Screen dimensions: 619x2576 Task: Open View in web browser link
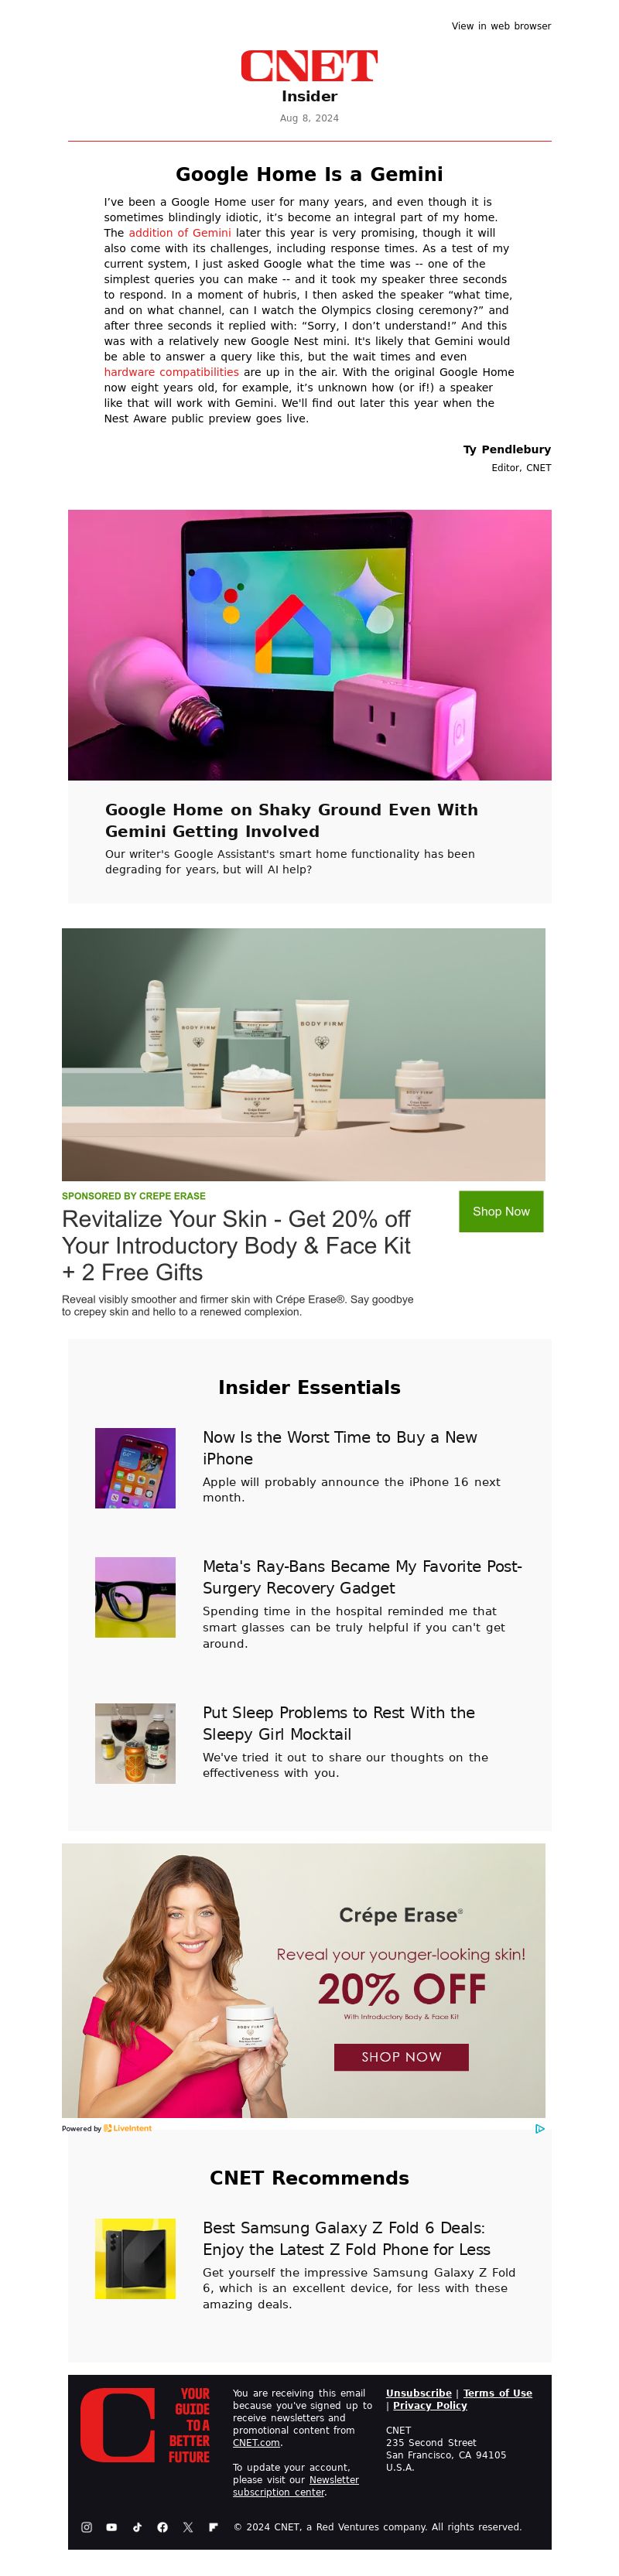point(501,26)
